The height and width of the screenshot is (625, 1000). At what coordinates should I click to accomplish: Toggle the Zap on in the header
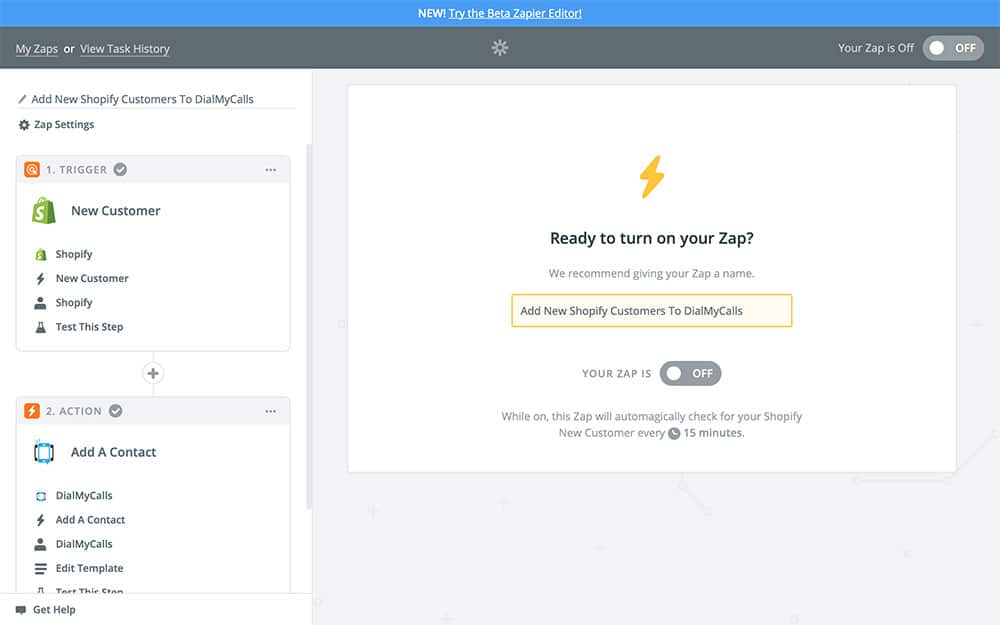tap(952, 48)
